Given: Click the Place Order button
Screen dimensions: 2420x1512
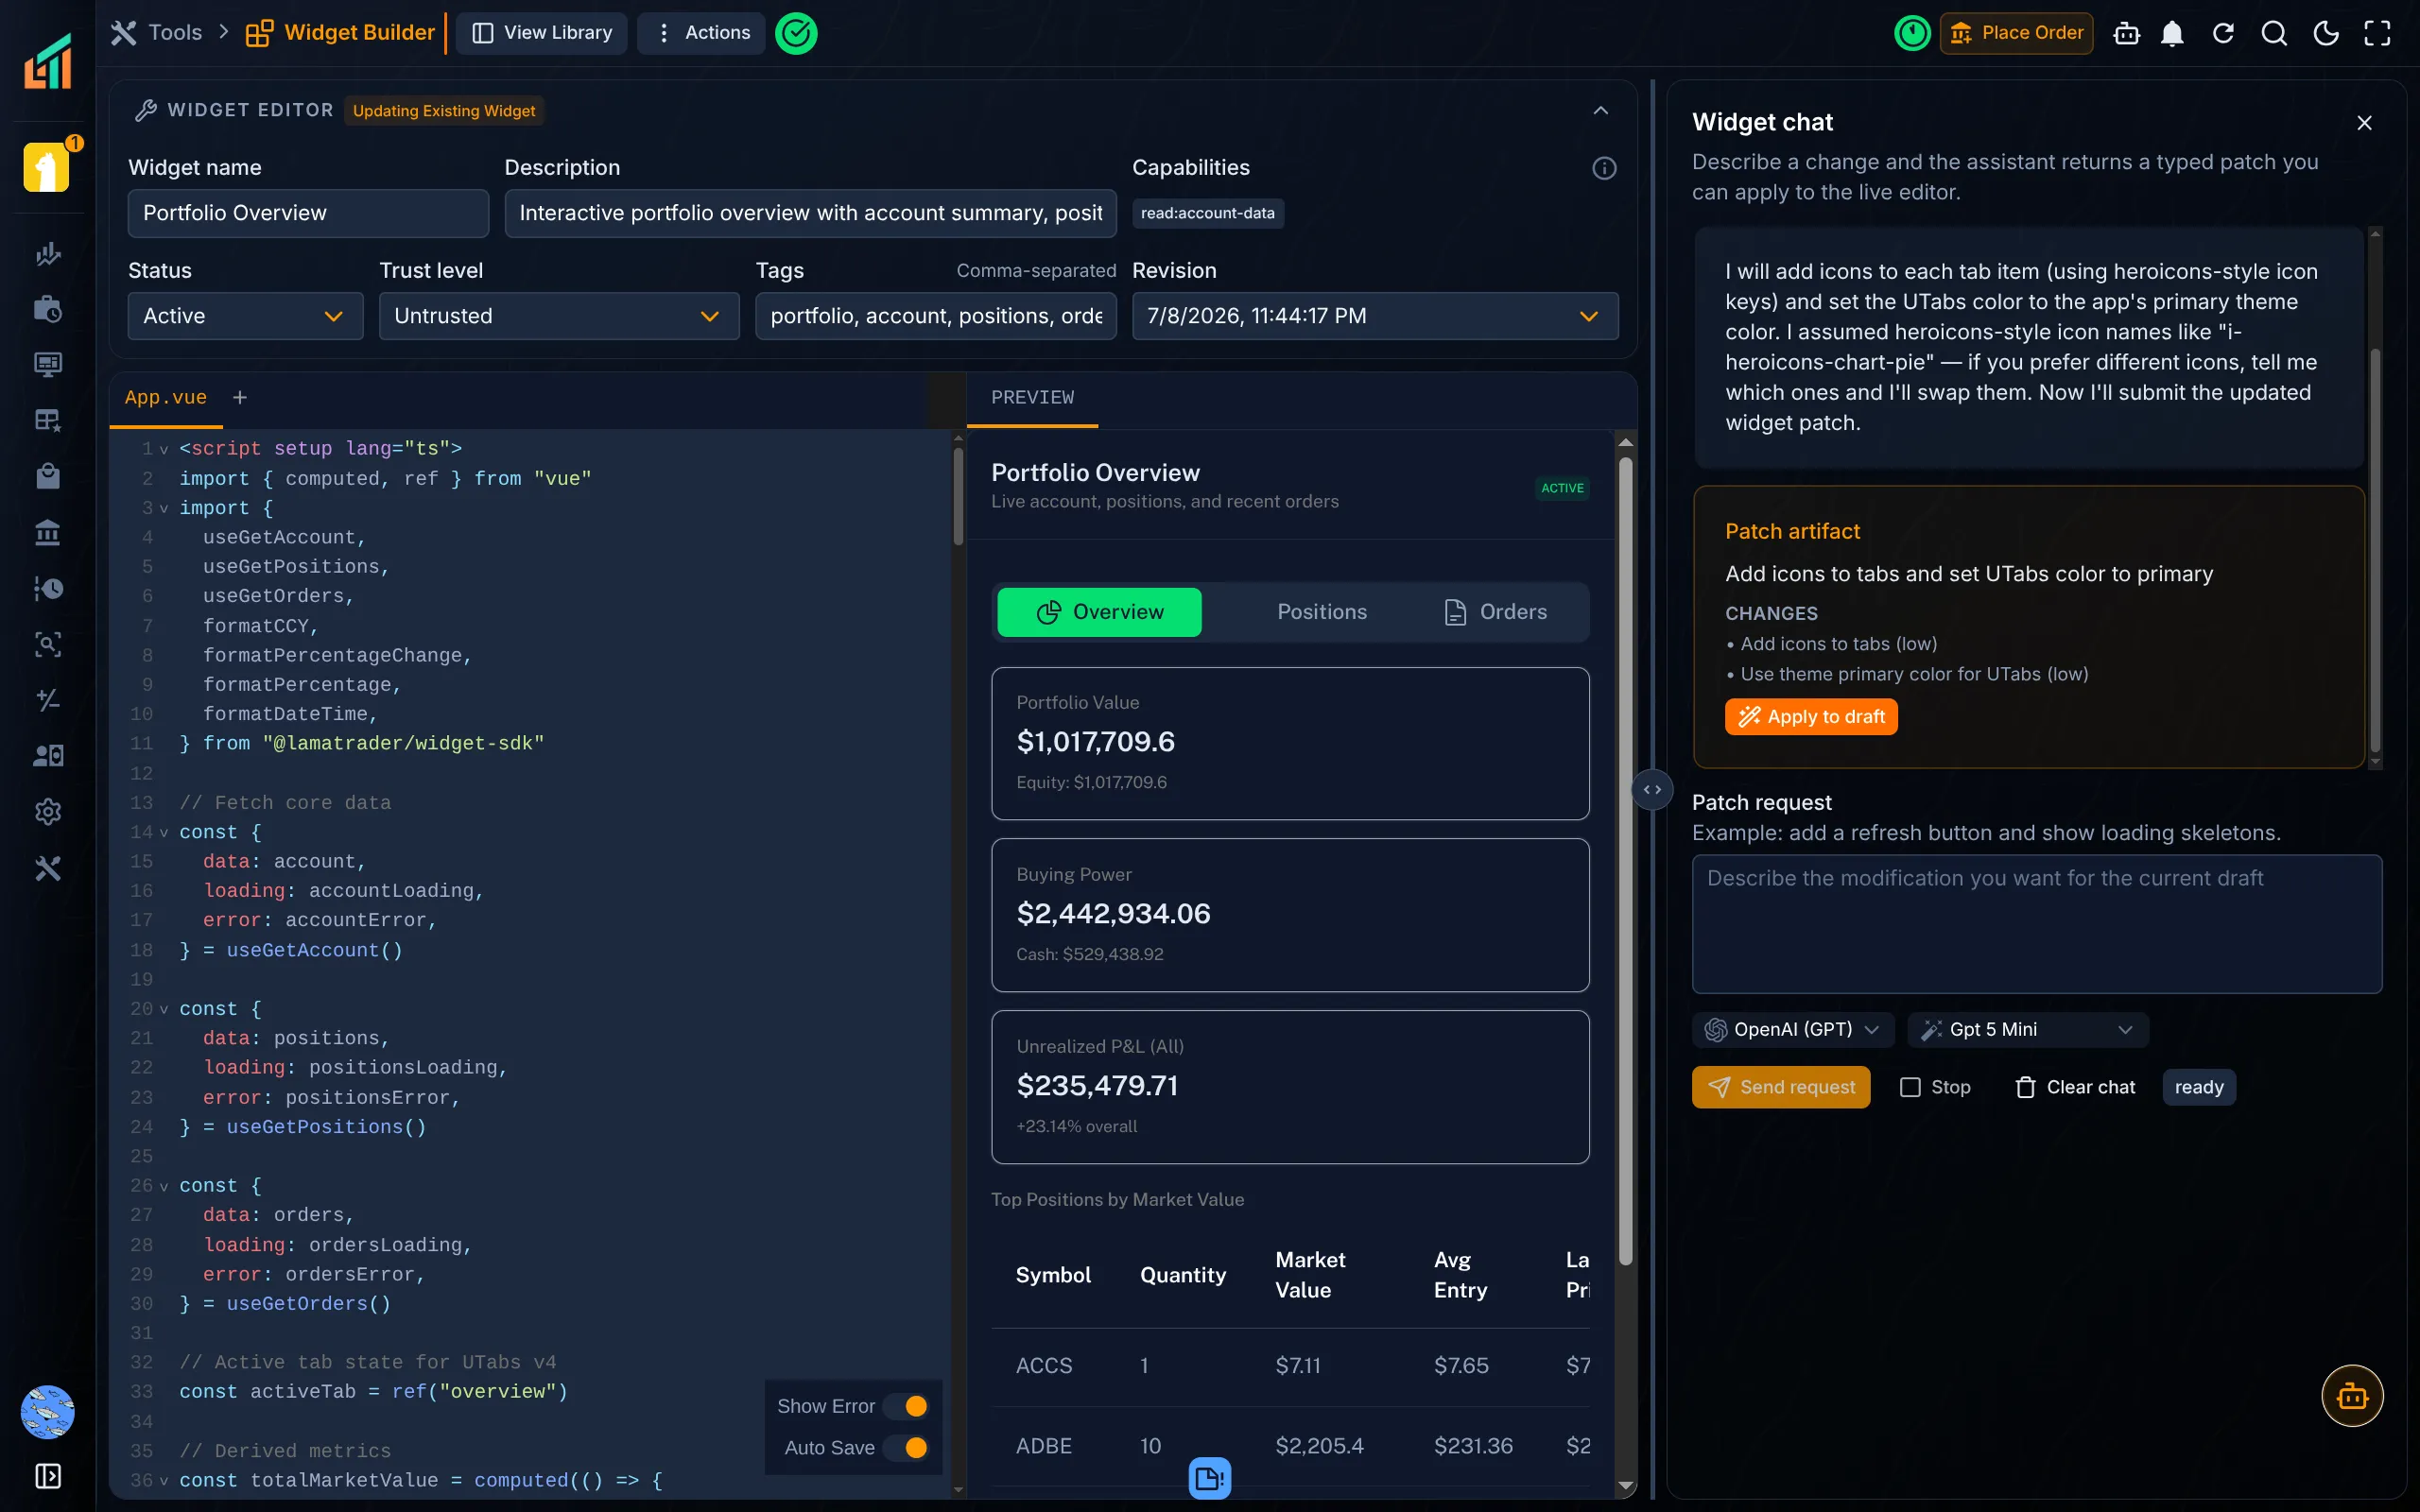Looking at the screenshot, I should point(2016,33).
